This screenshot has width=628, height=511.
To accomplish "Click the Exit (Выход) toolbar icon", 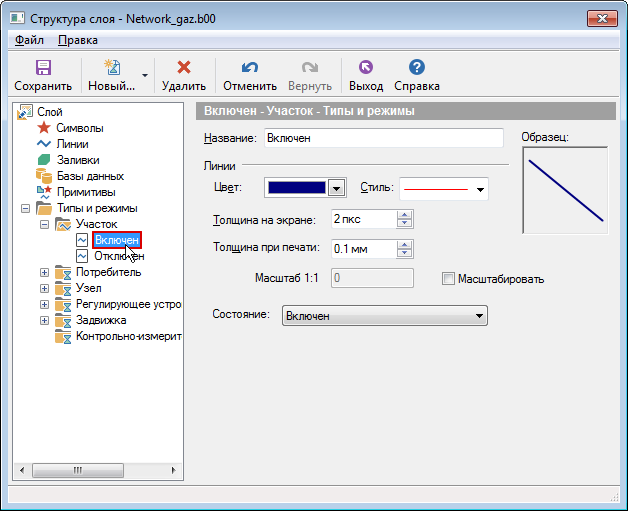I will [365, 68].
